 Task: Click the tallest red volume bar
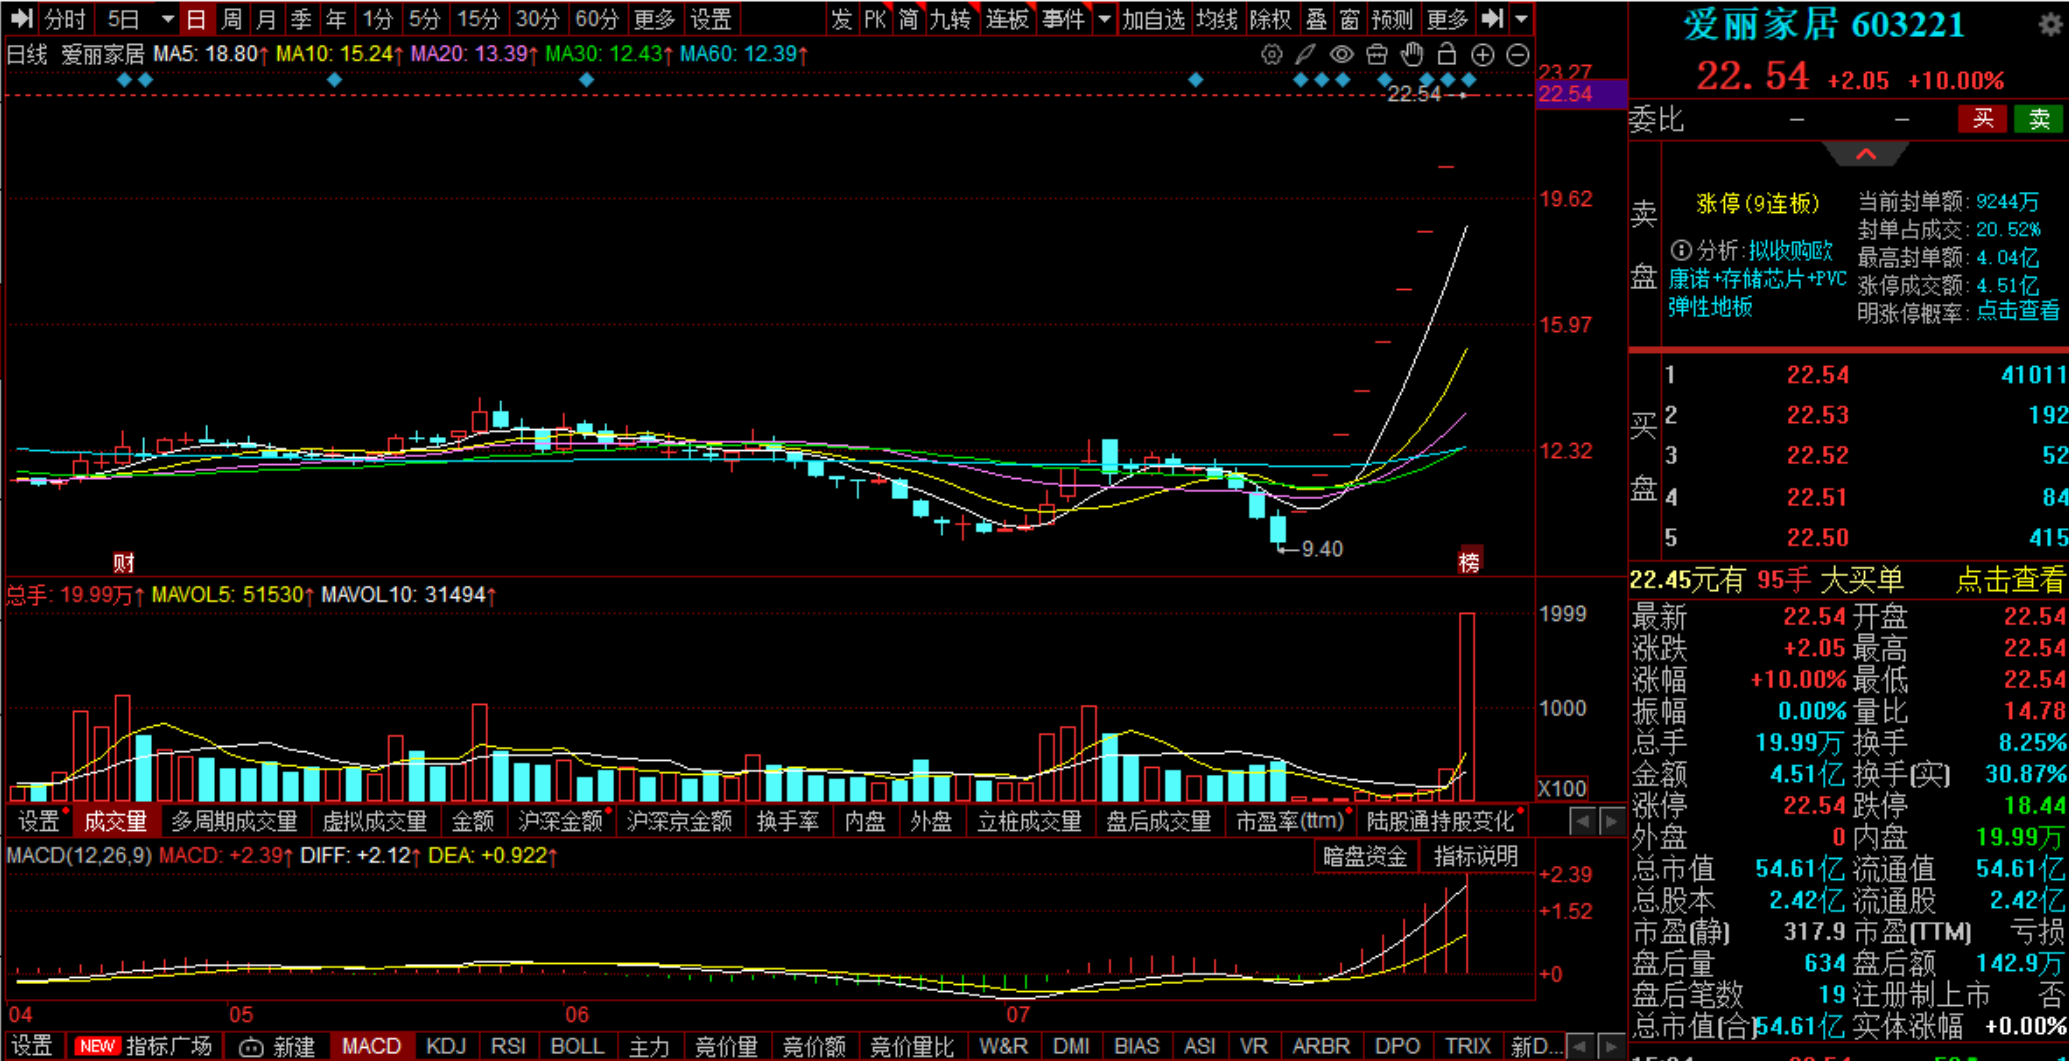[1467, 707]
